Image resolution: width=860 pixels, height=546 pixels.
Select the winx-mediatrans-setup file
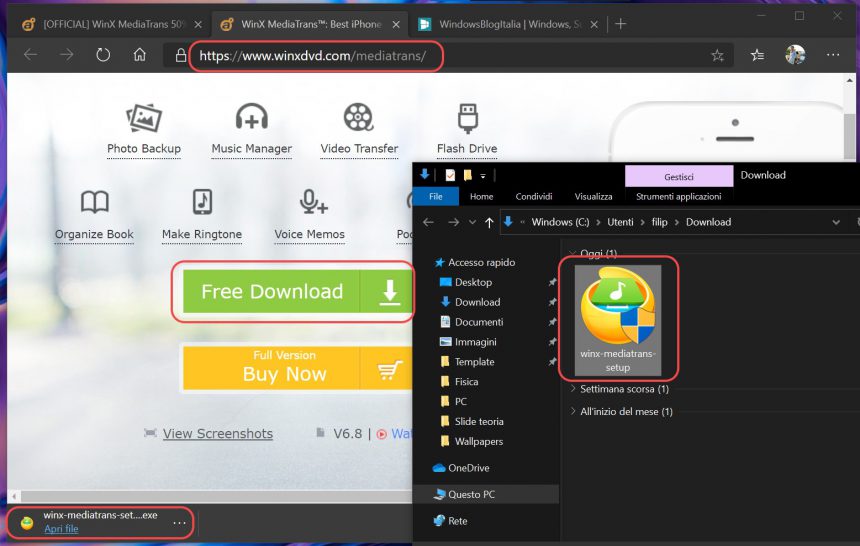(x=618, y=320)
